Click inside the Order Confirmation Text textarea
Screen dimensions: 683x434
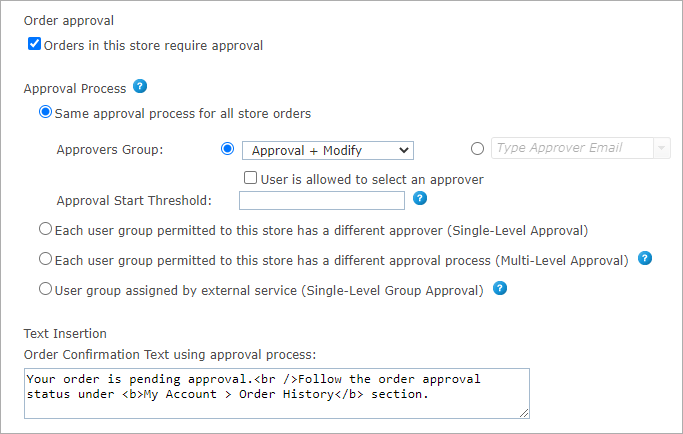coord(276,393)
